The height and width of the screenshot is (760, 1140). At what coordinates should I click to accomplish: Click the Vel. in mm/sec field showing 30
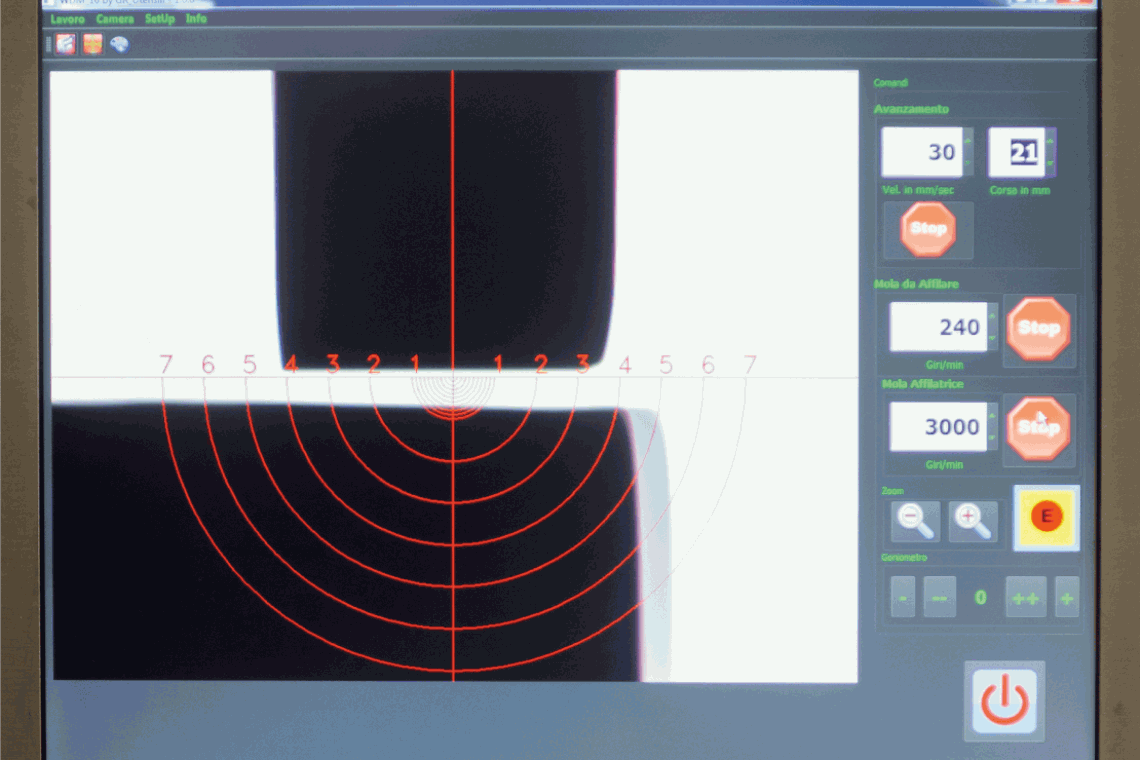pyautogui.click(x=921, y=152)
